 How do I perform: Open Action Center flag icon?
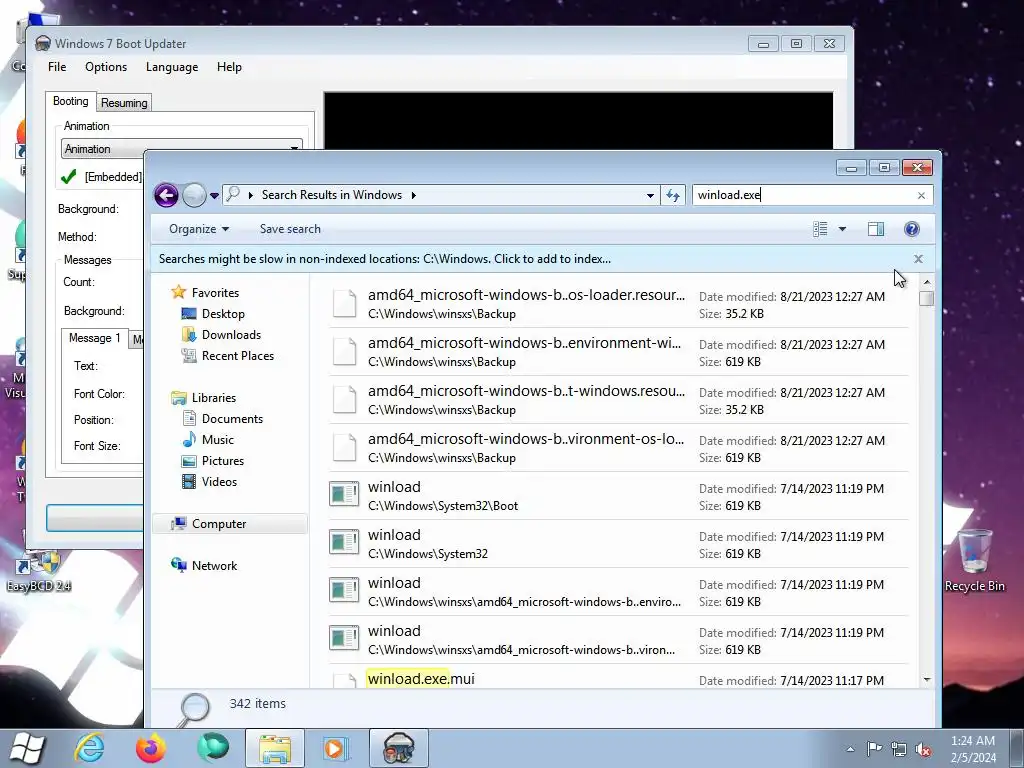874,749
